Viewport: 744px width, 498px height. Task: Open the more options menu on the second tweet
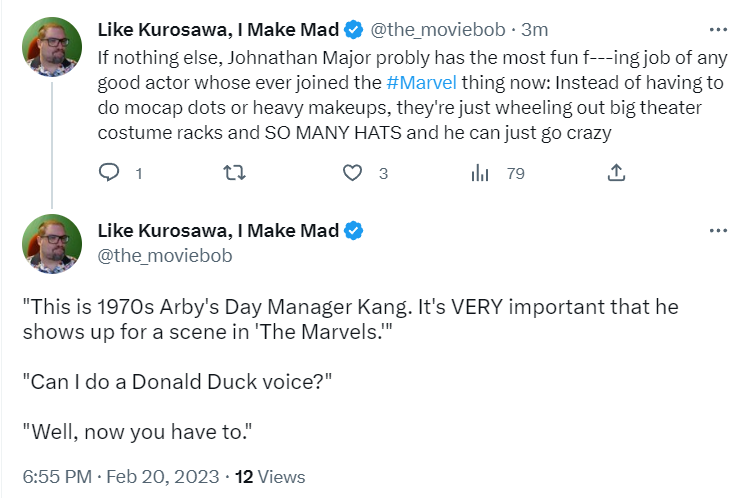point(718,231)
